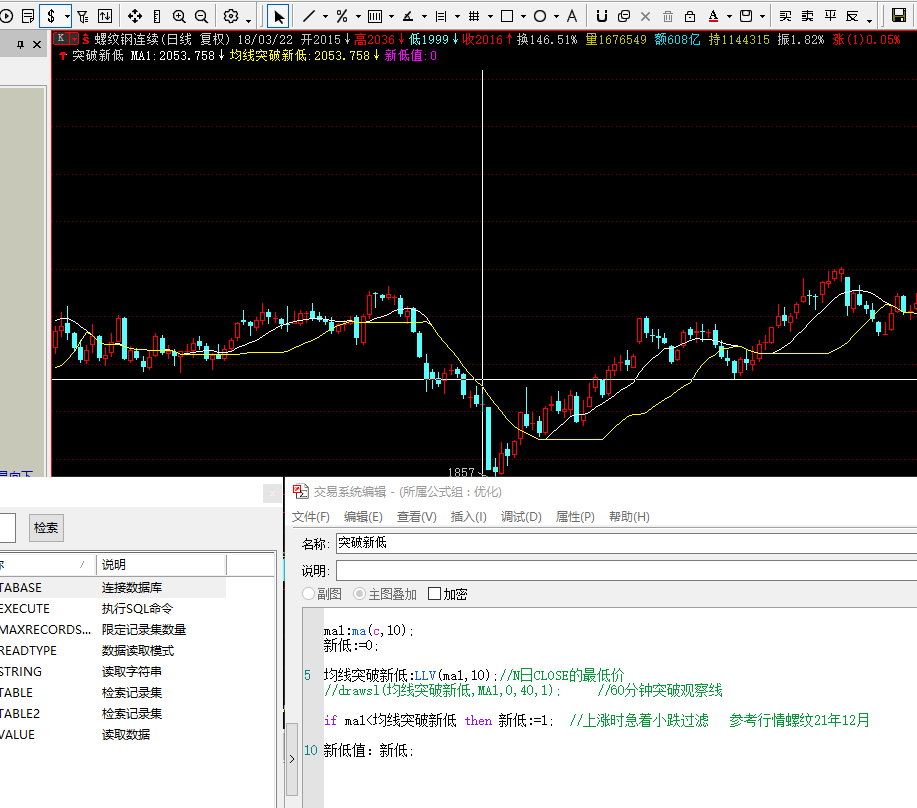Image resolution: width=917 pixels, height=808 pixels.
Task: Click the 平 close-position button
Action: [830, 16]
